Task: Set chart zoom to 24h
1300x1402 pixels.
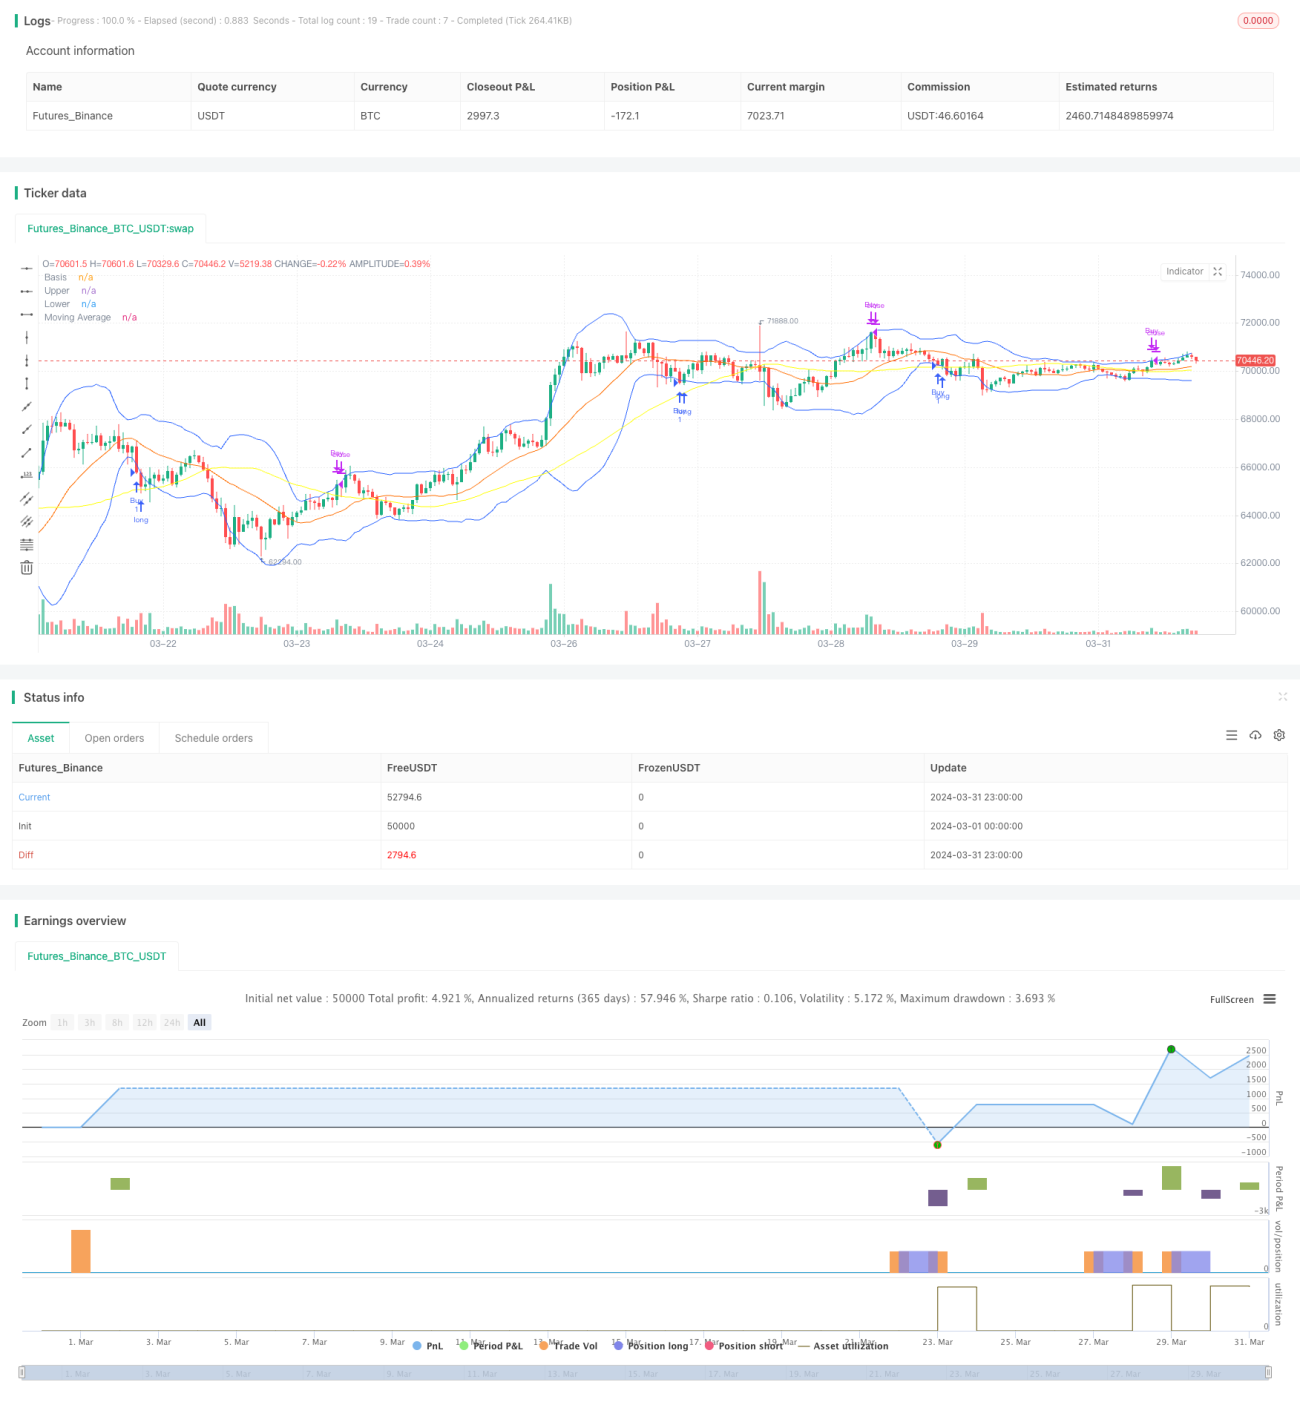Action: (172, 1022)
